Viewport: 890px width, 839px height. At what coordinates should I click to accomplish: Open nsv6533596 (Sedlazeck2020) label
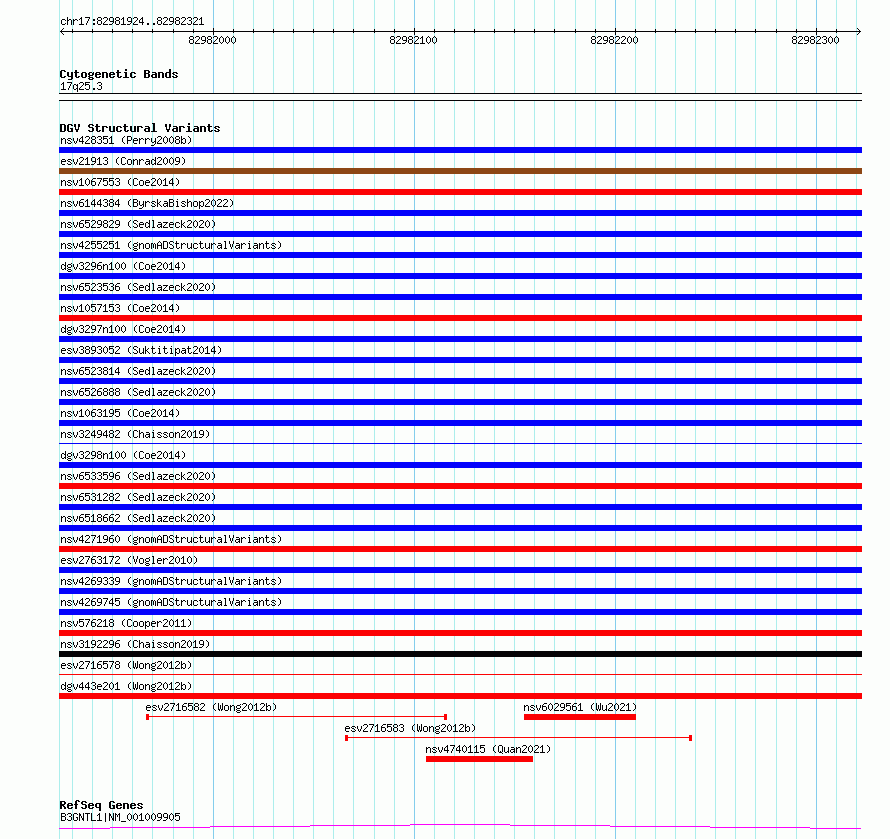138,476
